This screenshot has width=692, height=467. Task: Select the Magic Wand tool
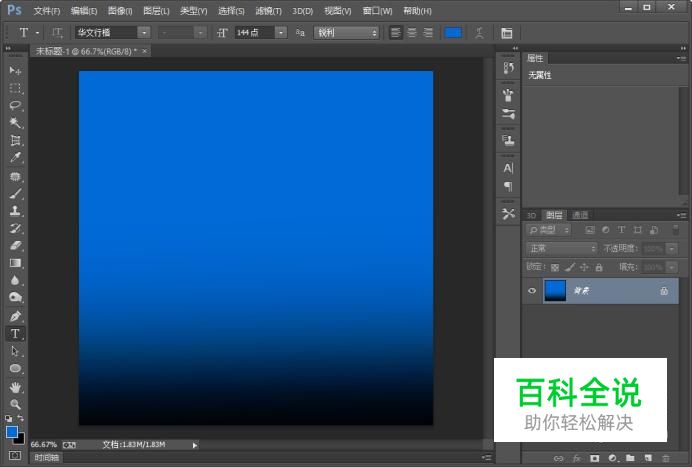point(15,123)
